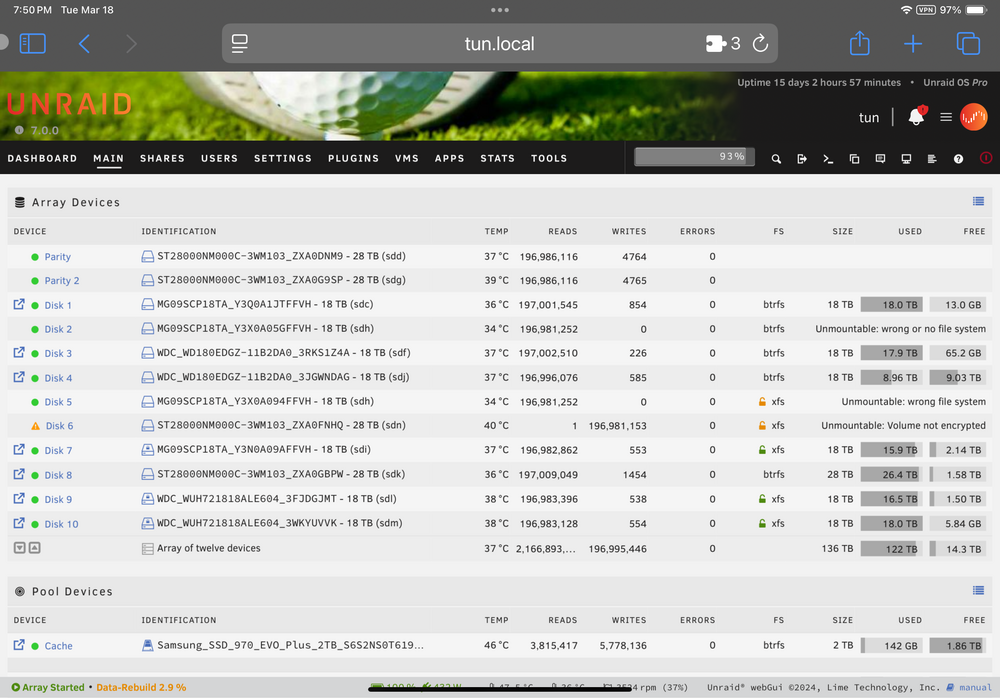Image resolution: width=1000 pixels, height=698 pixels.
Task: Click spin up all disks arrow
Action: point(34,547)
